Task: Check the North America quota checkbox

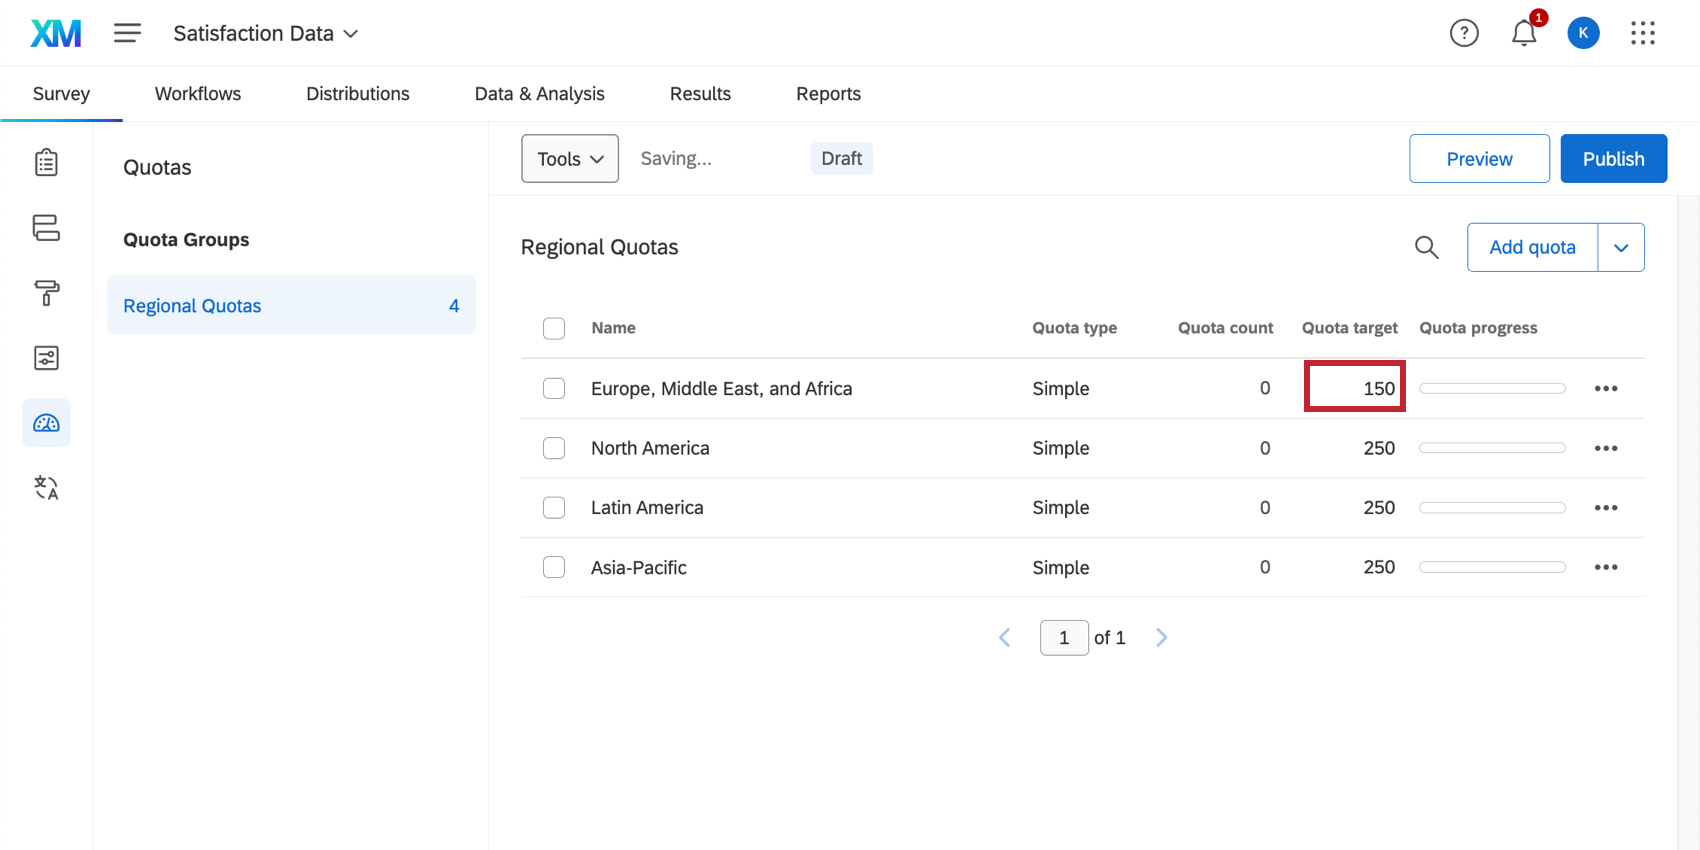Action: pos(554,448)
